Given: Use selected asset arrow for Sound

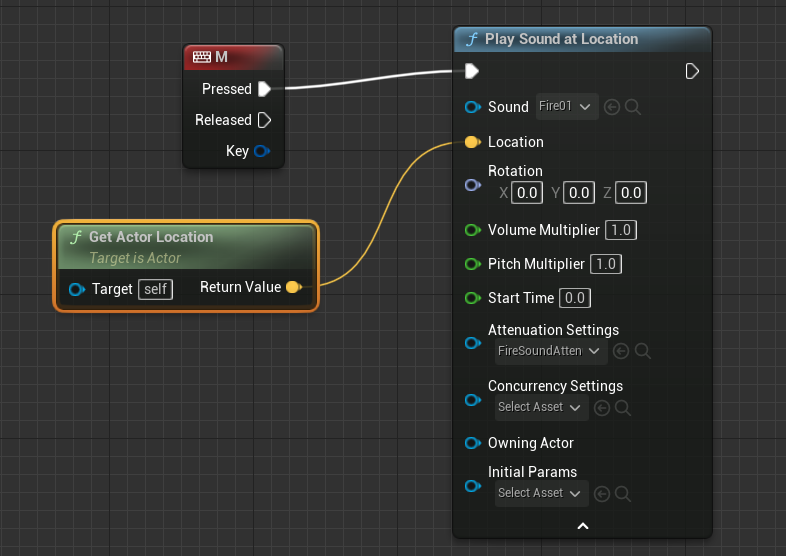Looking at the screenshot, I should point(612,106).
